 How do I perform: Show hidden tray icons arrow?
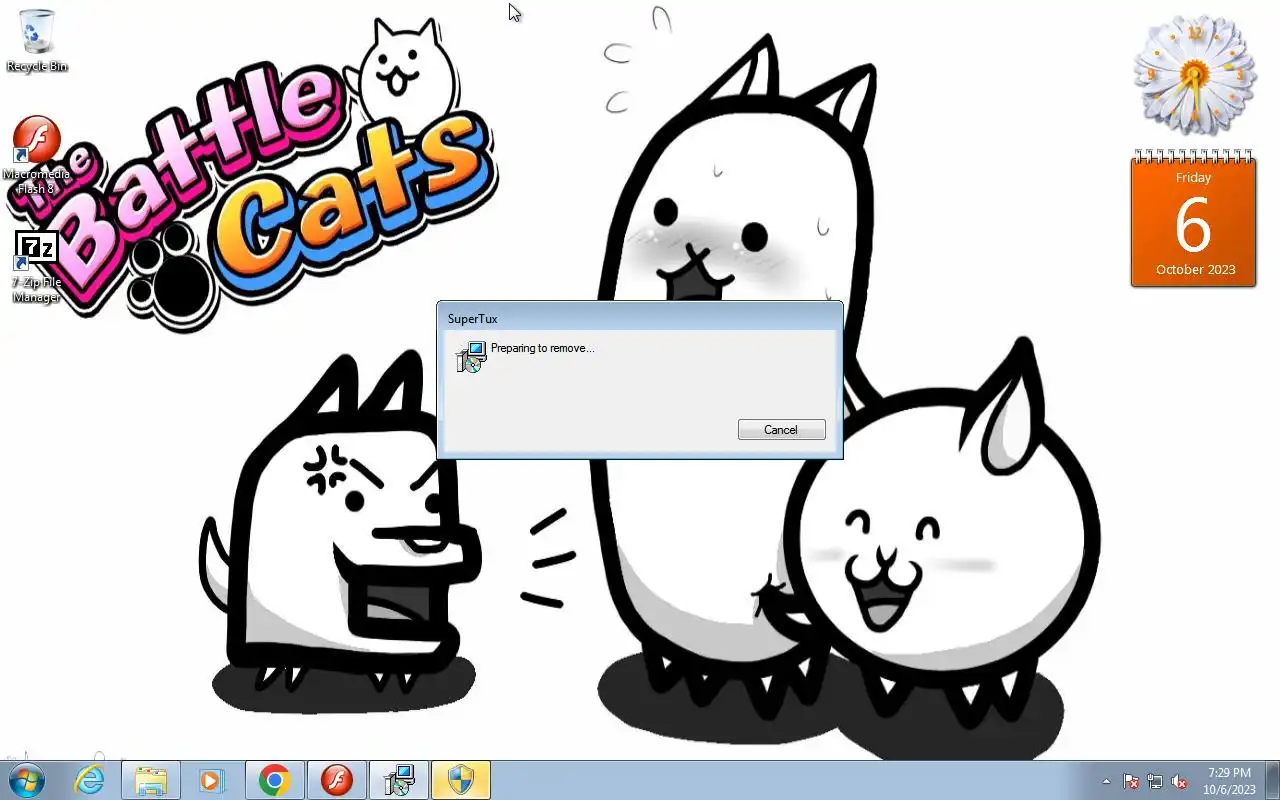click(x=1106, y=781)
